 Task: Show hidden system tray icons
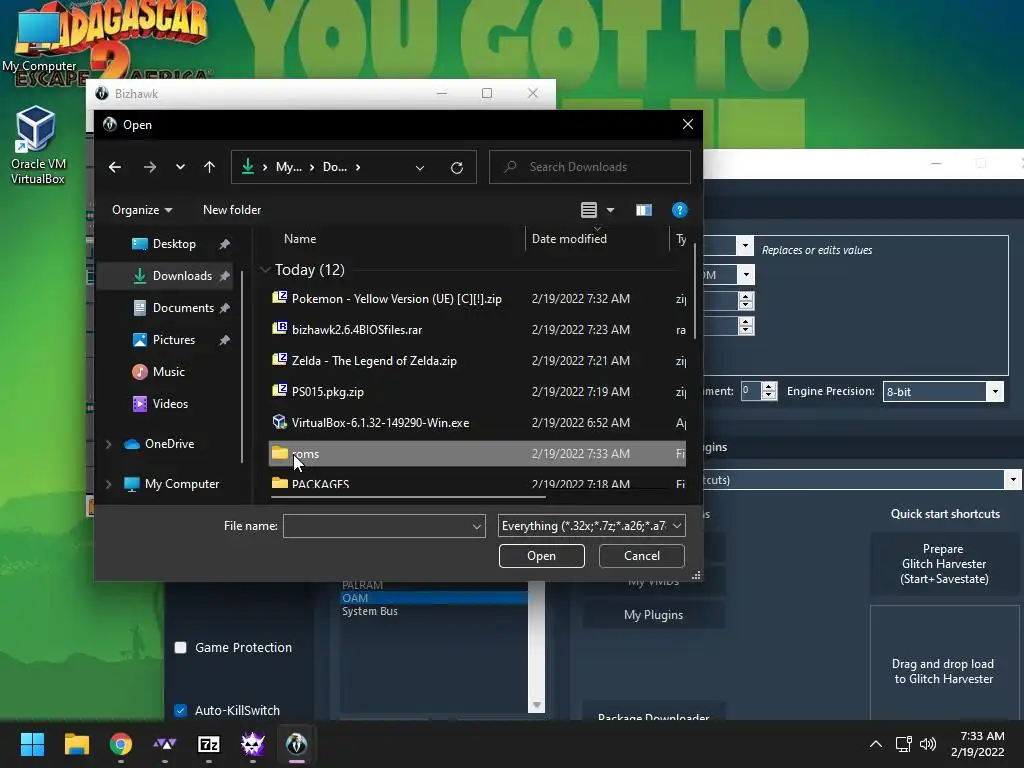876,744
